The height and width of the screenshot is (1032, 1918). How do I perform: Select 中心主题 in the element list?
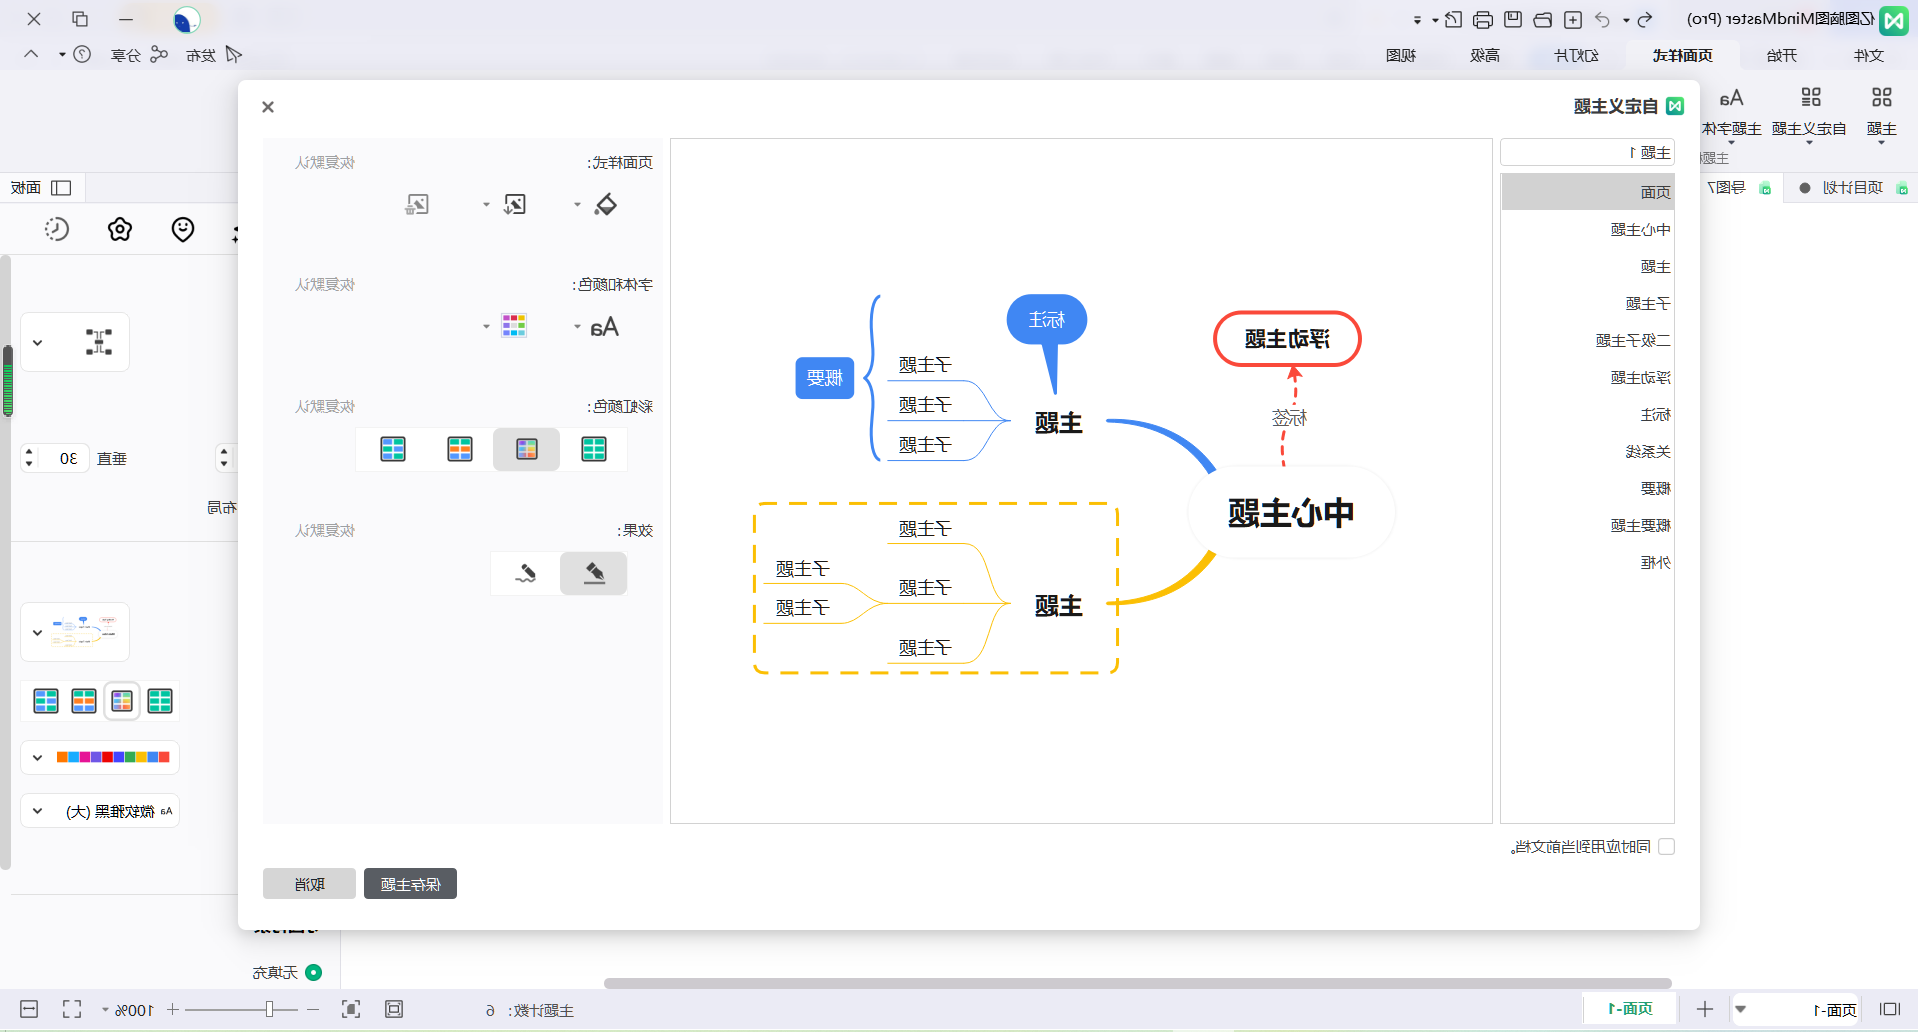coord(1587,230)
